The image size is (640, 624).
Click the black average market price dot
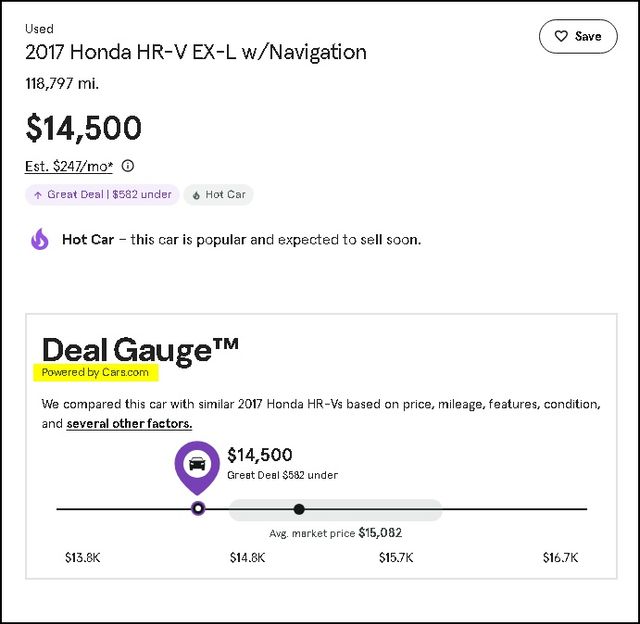click(x=299, y=509)
